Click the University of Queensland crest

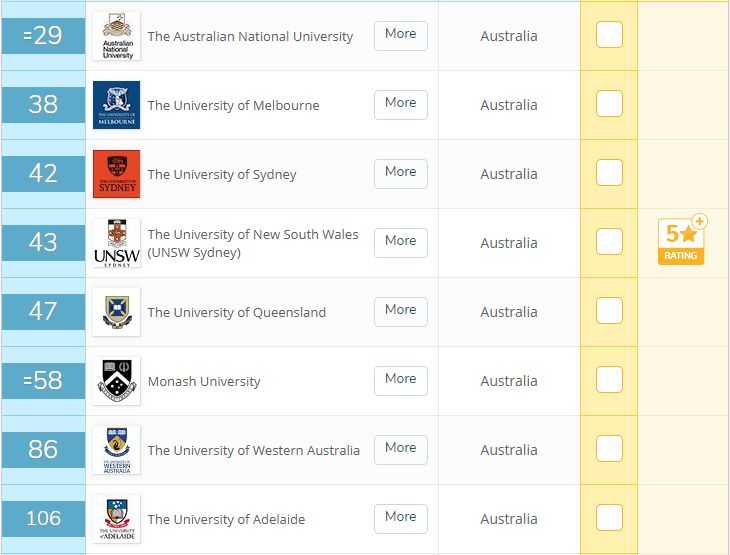116,311
